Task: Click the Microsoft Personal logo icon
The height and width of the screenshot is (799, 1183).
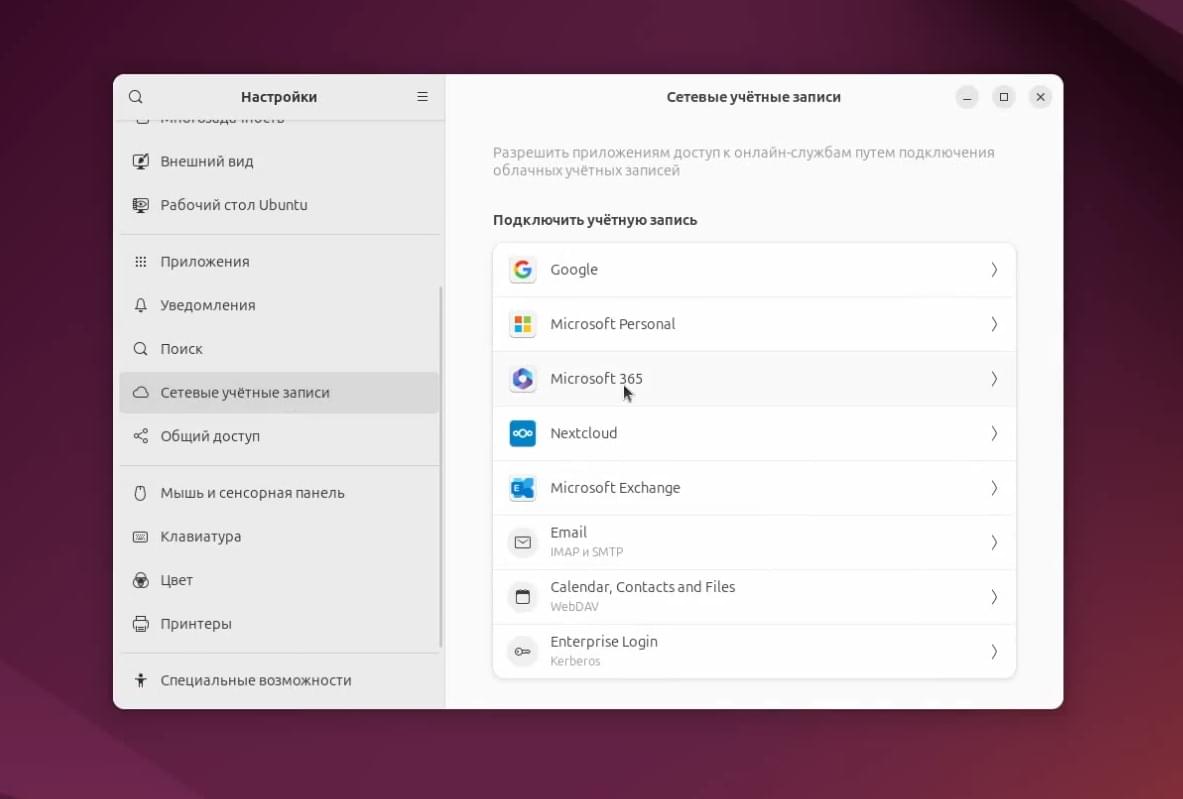Action: pyautogui.click(x=523, y=324)
